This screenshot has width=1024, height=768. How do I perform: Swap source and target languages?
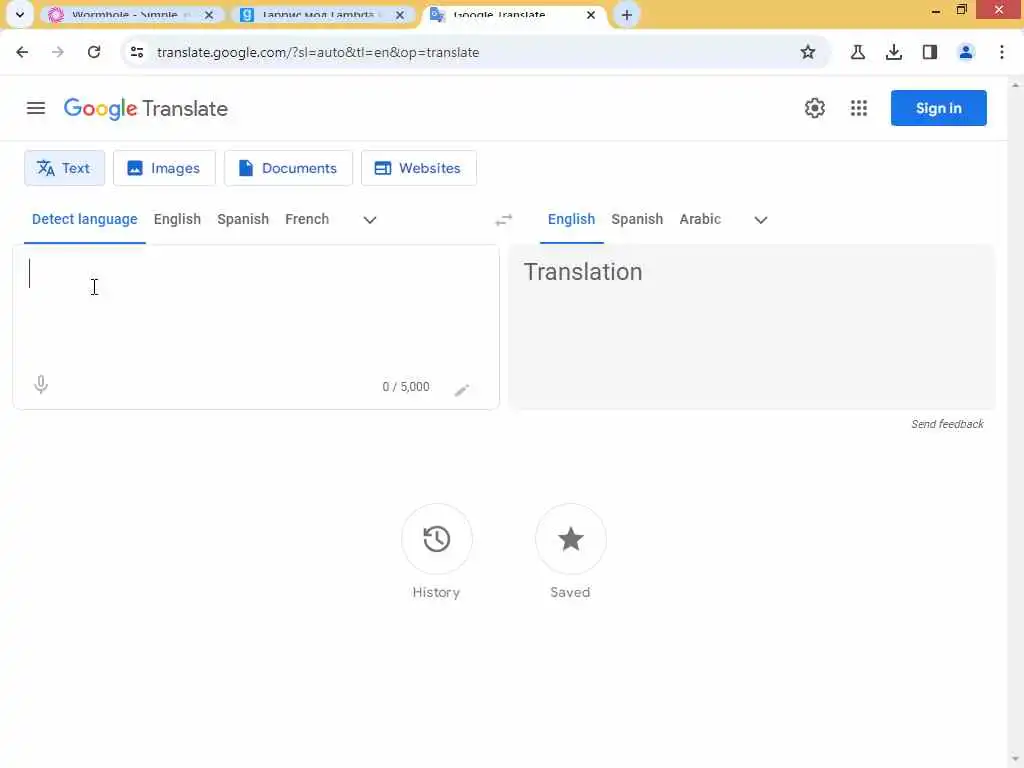[504, 220]
